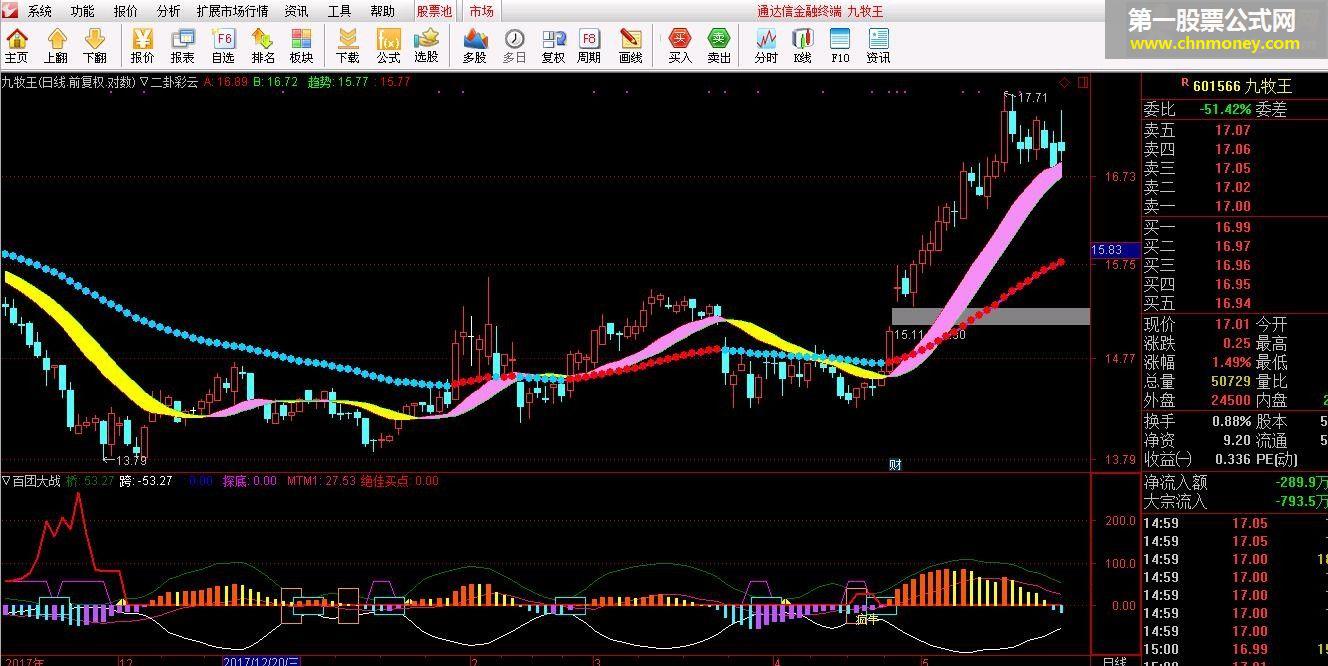This screenshot has width=1328, height=666.
Task: Open the F10 company info icon
Action: [x=840, y=46]
